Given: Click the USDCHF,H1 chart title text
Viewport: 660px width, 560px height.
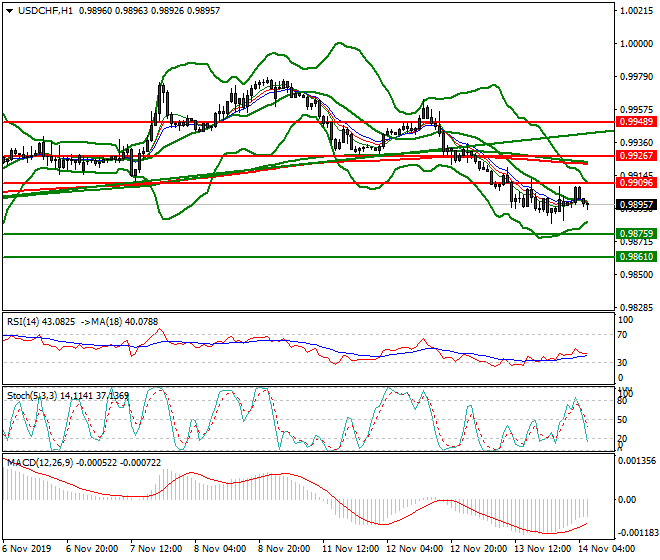Looking at the screenshot, I should tap(45, 11).
